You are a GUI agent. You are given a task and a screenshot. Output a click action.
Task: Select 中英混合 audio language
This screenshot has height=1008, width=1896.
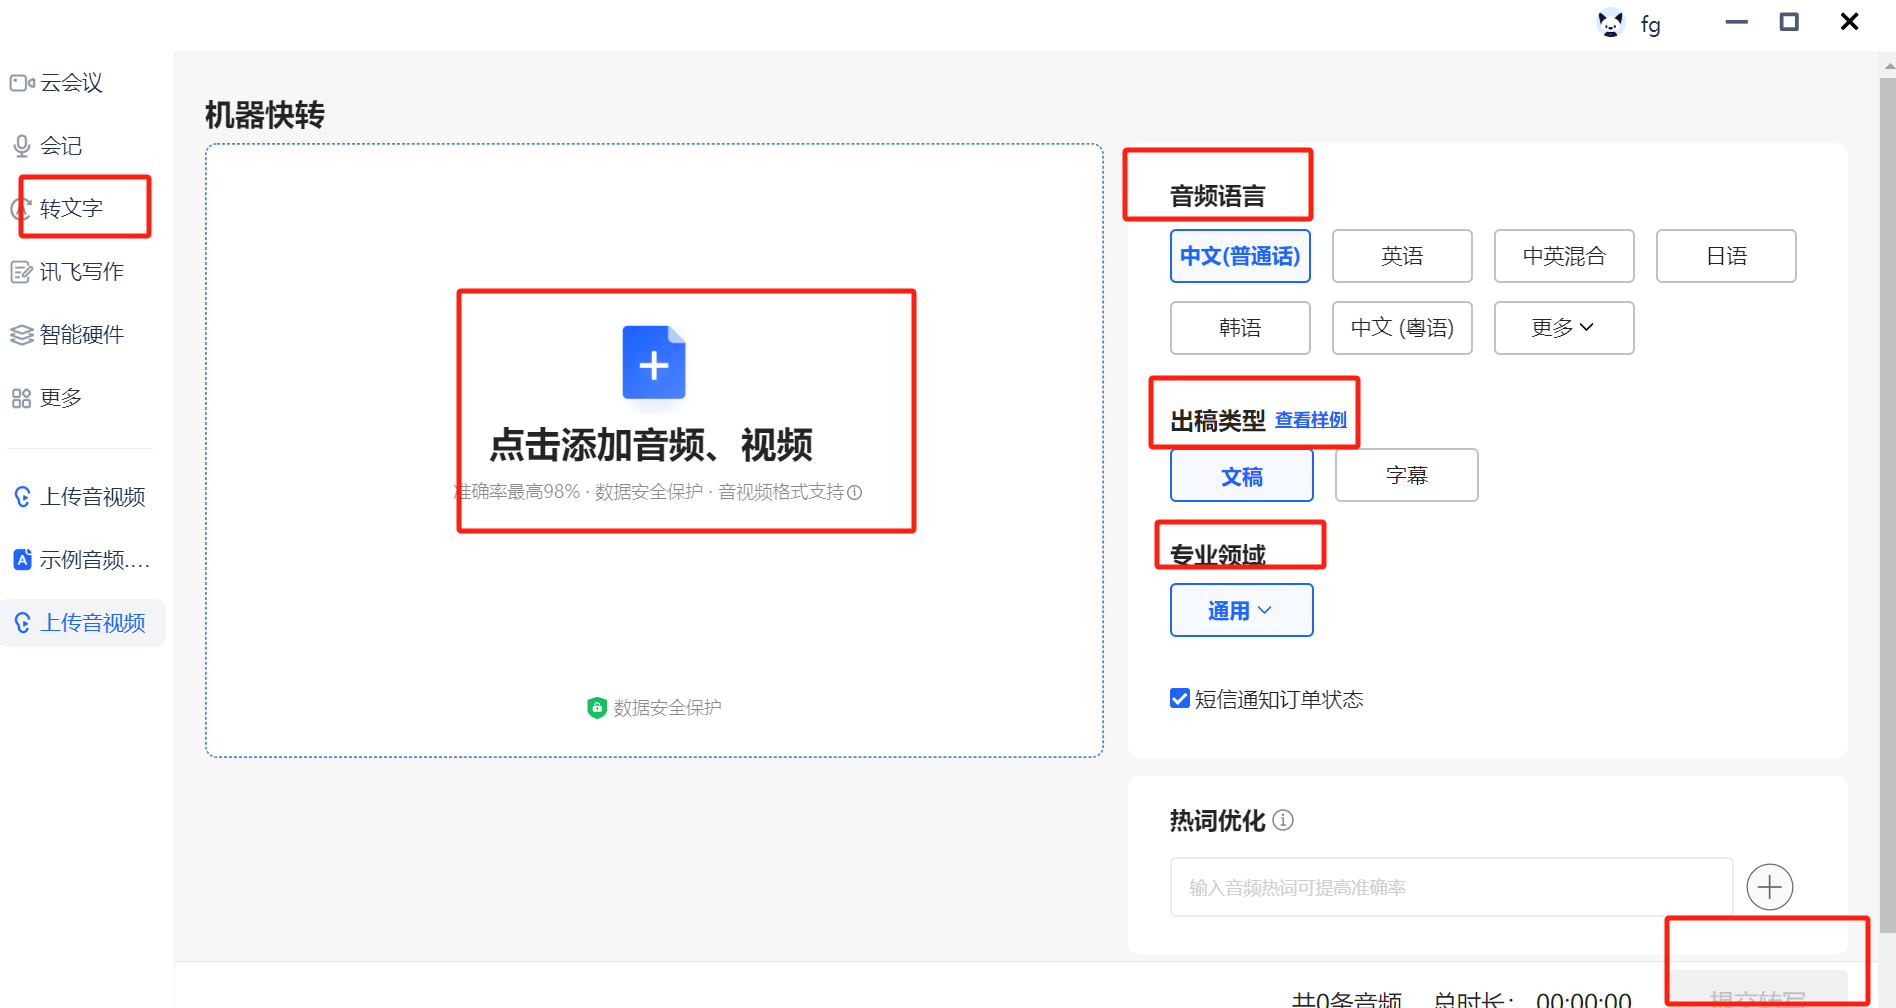point(1564,256)
